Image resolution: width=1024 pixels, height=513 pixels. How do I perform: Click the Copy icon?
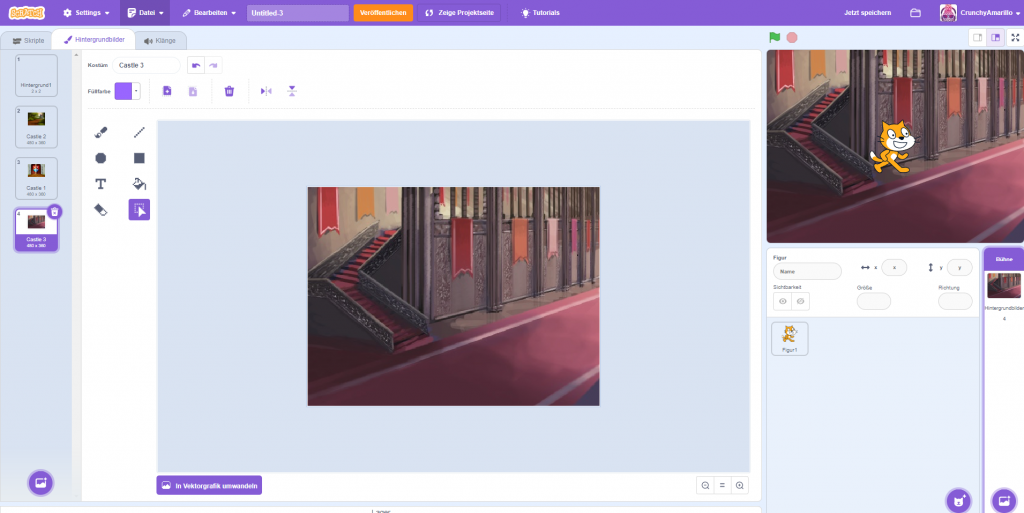[x=167, y=91]
